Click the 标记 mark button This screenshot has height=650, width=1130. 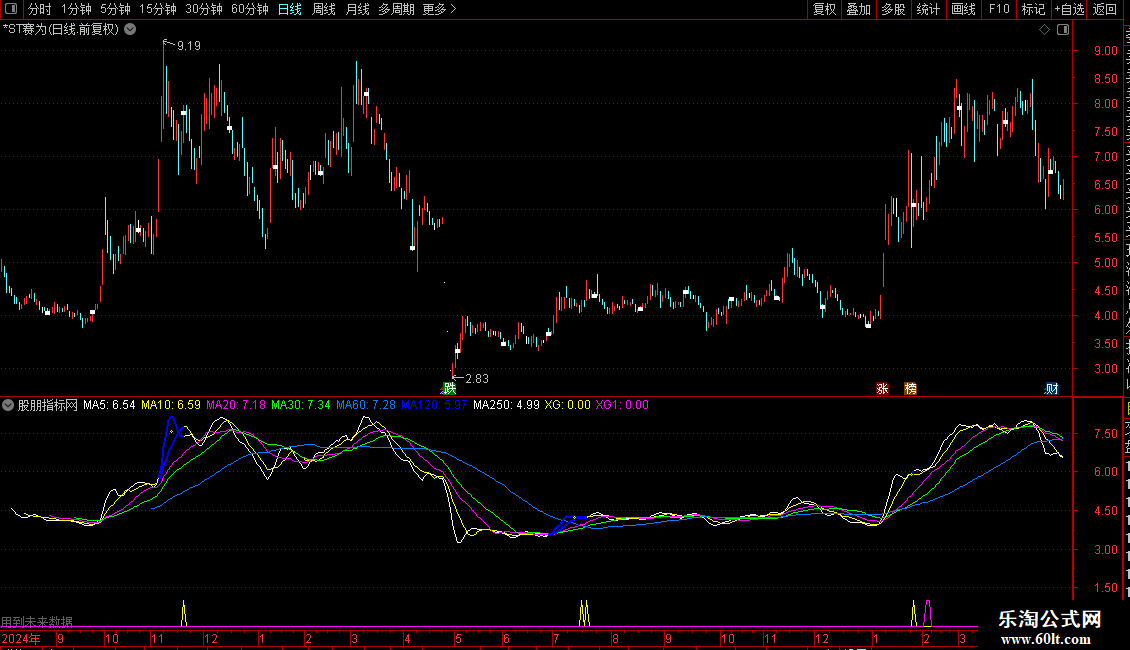coord(1033,9)
